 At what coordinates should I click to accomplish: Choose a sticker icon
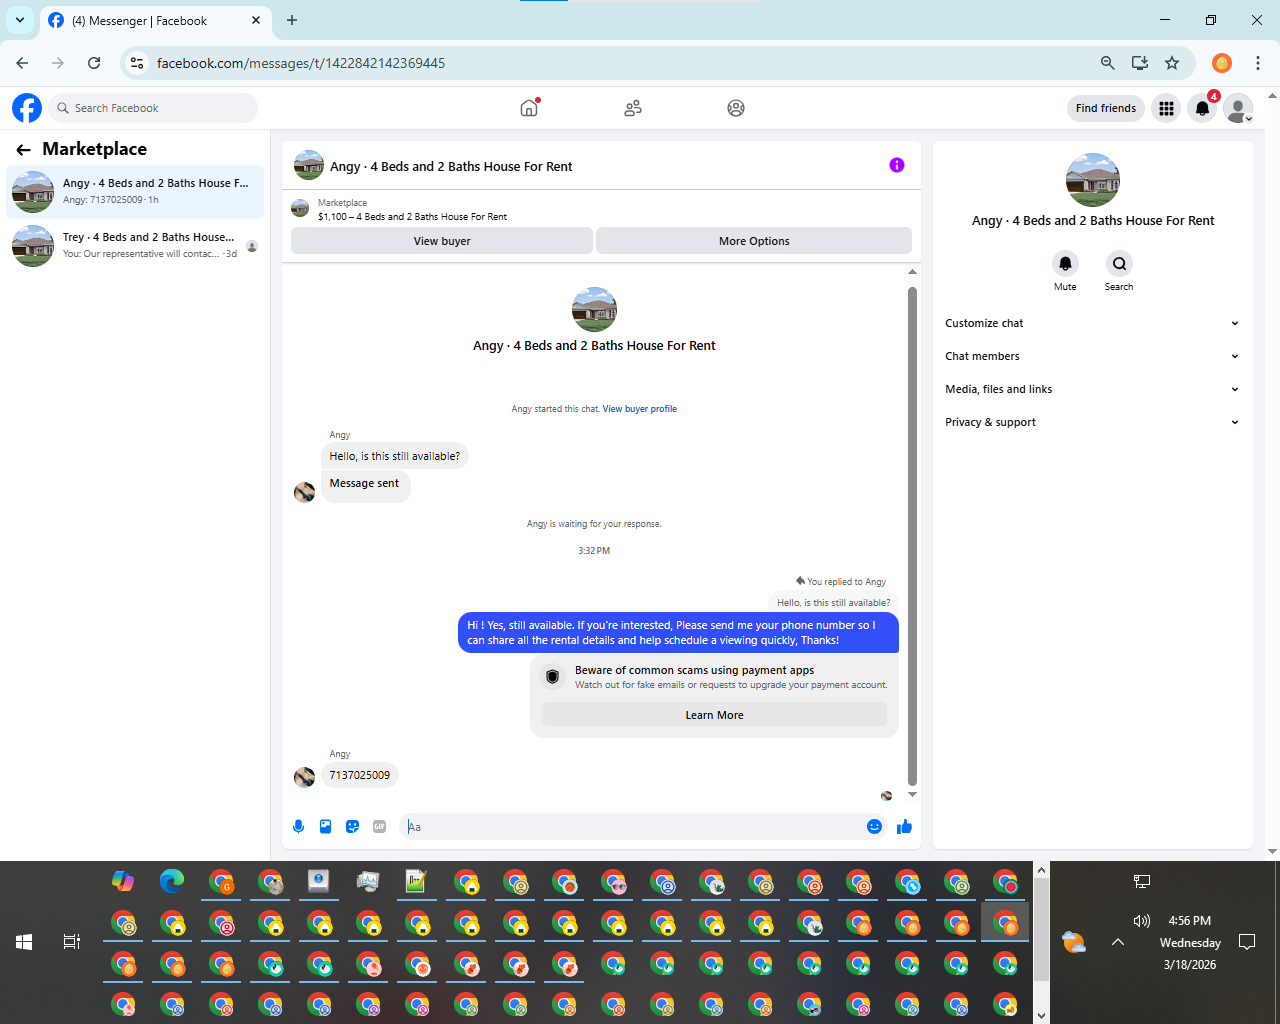(x=352, y=826)
